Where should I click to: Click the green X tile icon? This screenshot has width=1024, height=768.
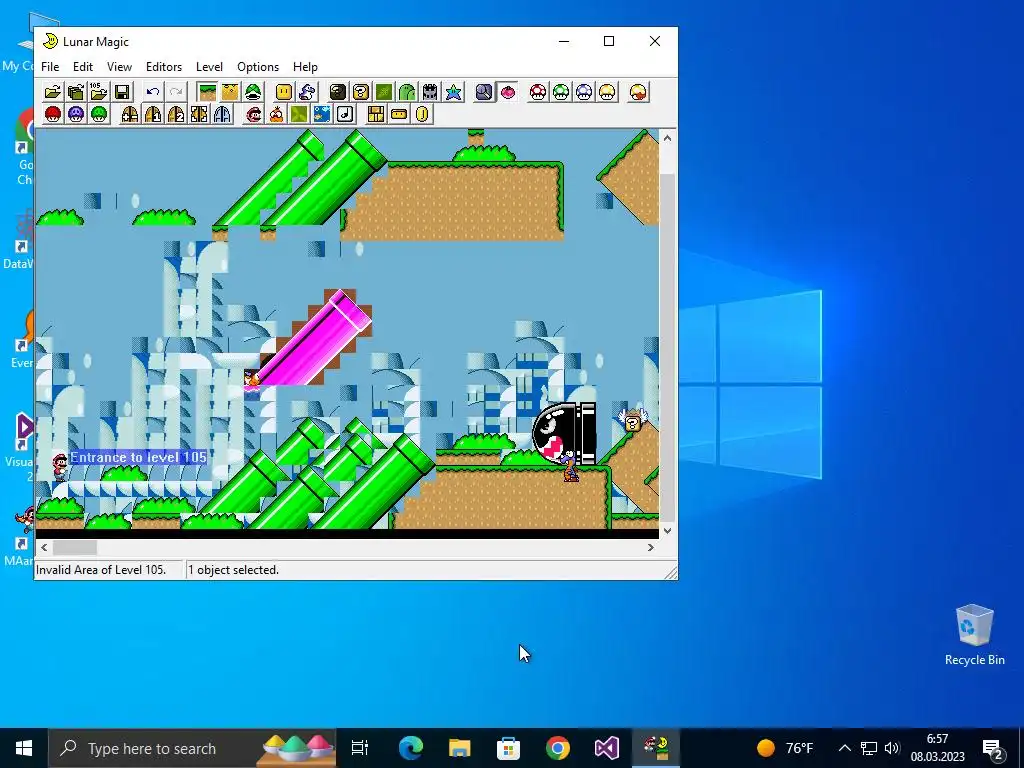(x=299, y=115)
